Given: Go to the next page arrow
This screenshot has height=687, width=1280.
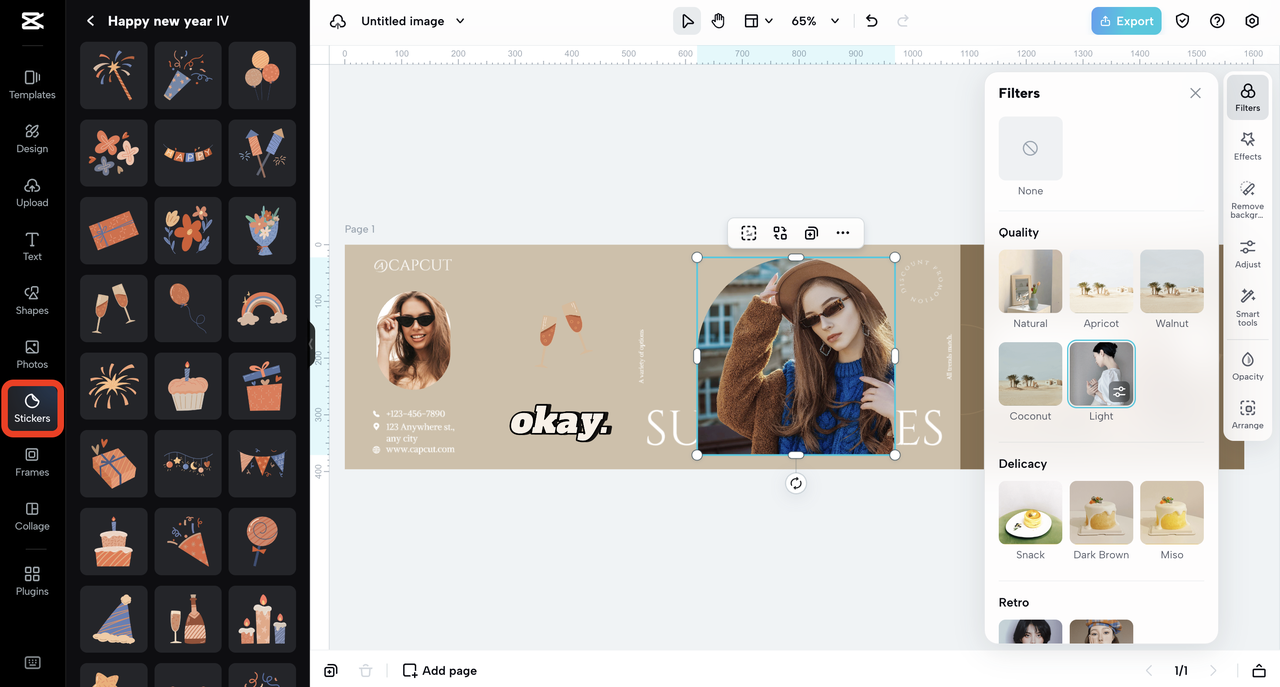Looking at the screenshot, I should [x=1213, y=670].
